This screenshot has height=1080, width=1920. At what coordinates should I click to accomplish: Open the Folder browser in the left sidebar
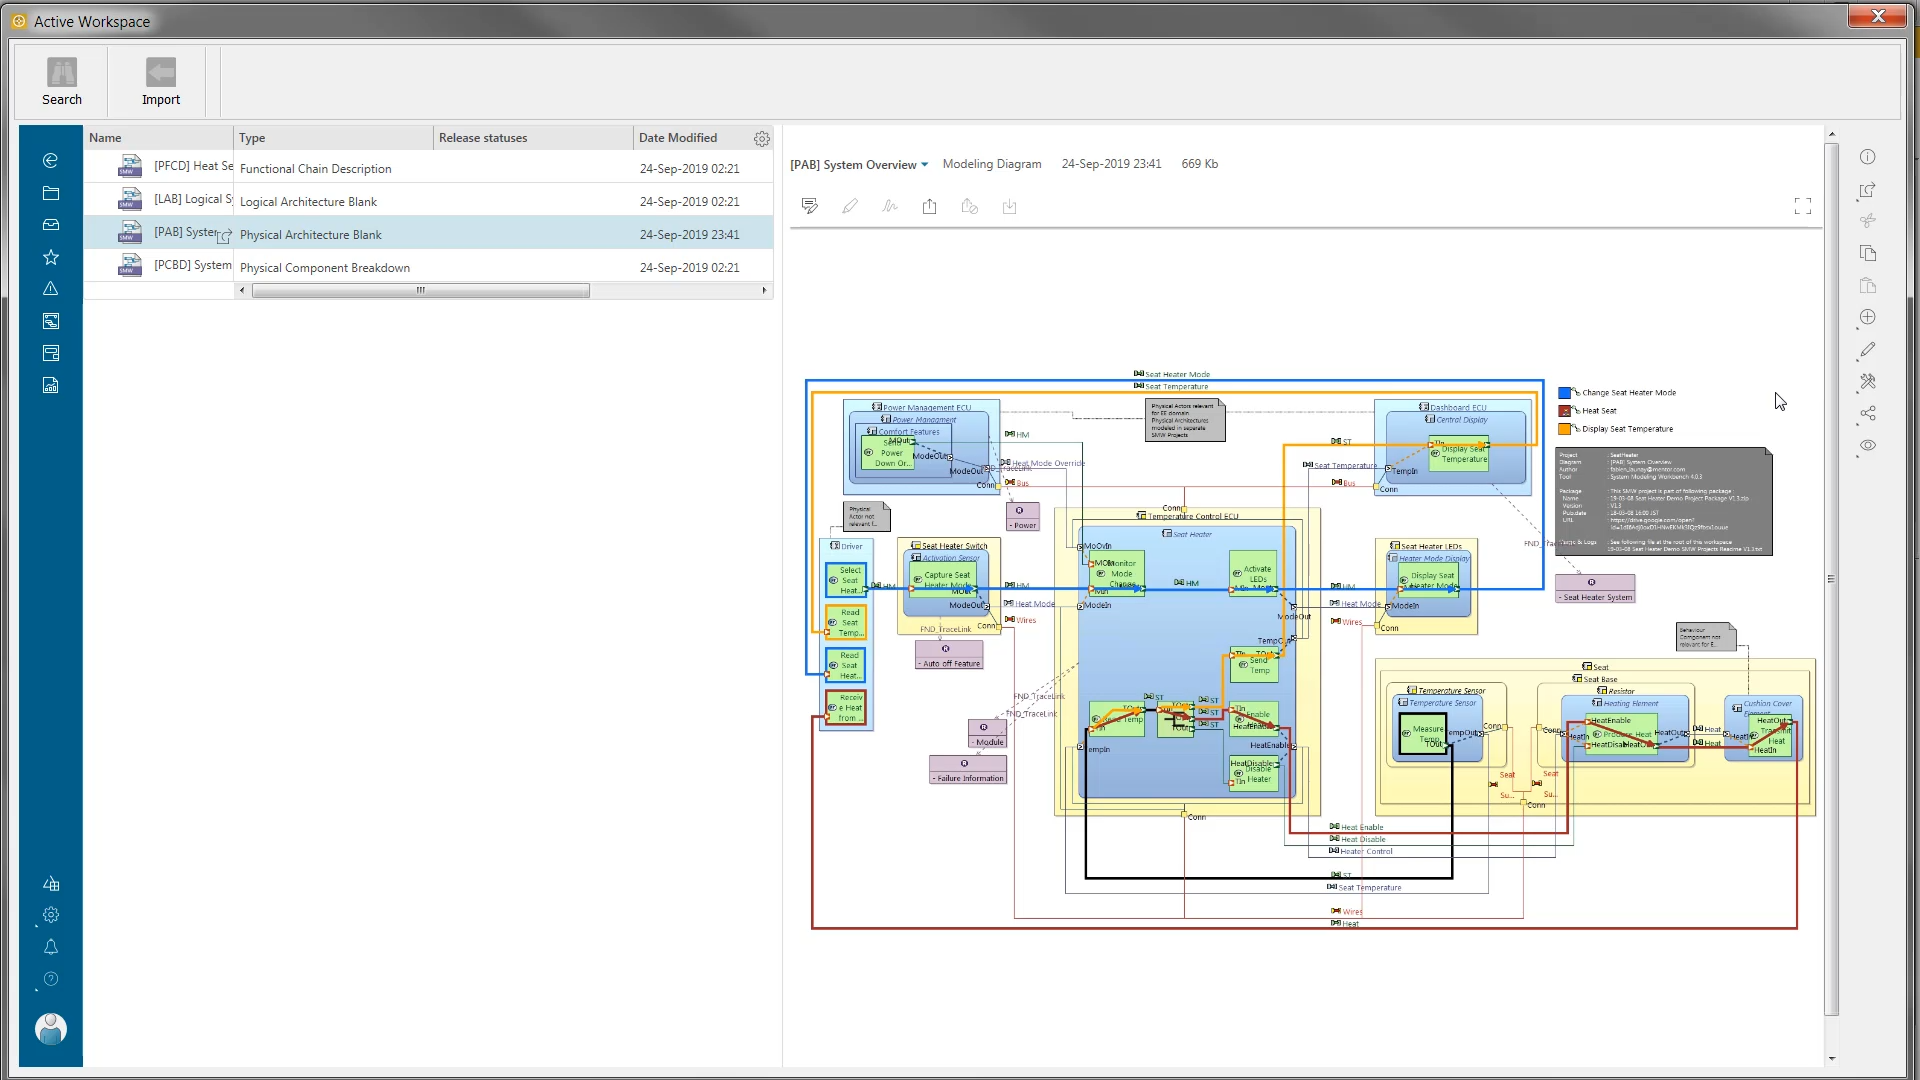pyautogui.click(x=50, y=193)
